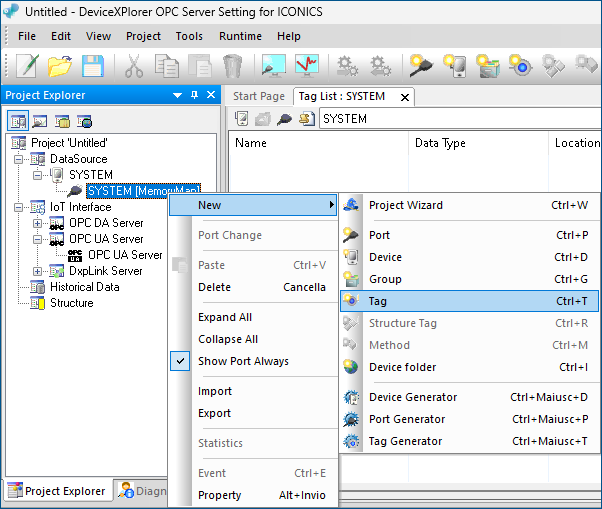This screenshot has height=509, width=602.
Task: Click the diagnostic graph monitor icon
Action: coord(307,66)
